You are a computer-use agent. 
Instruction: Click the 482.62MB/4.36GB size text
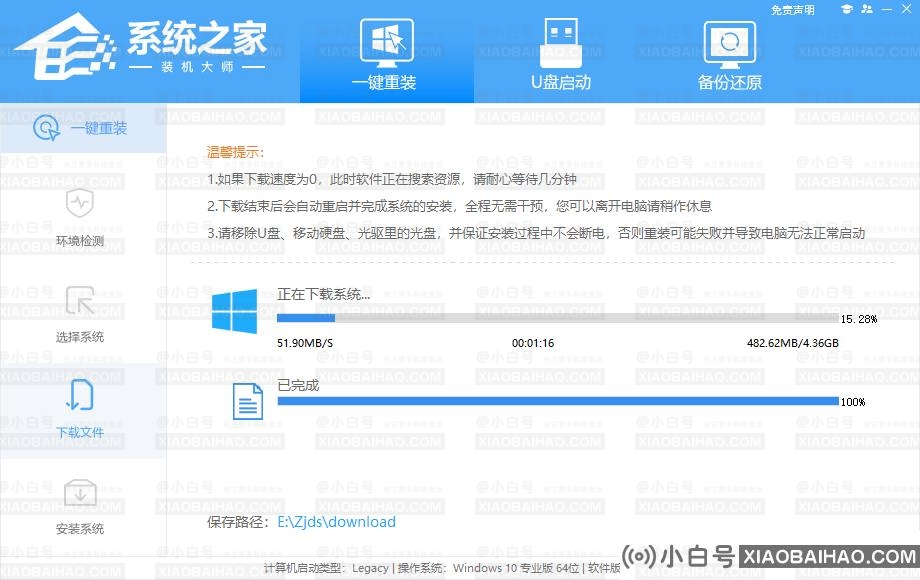(792, 343)
